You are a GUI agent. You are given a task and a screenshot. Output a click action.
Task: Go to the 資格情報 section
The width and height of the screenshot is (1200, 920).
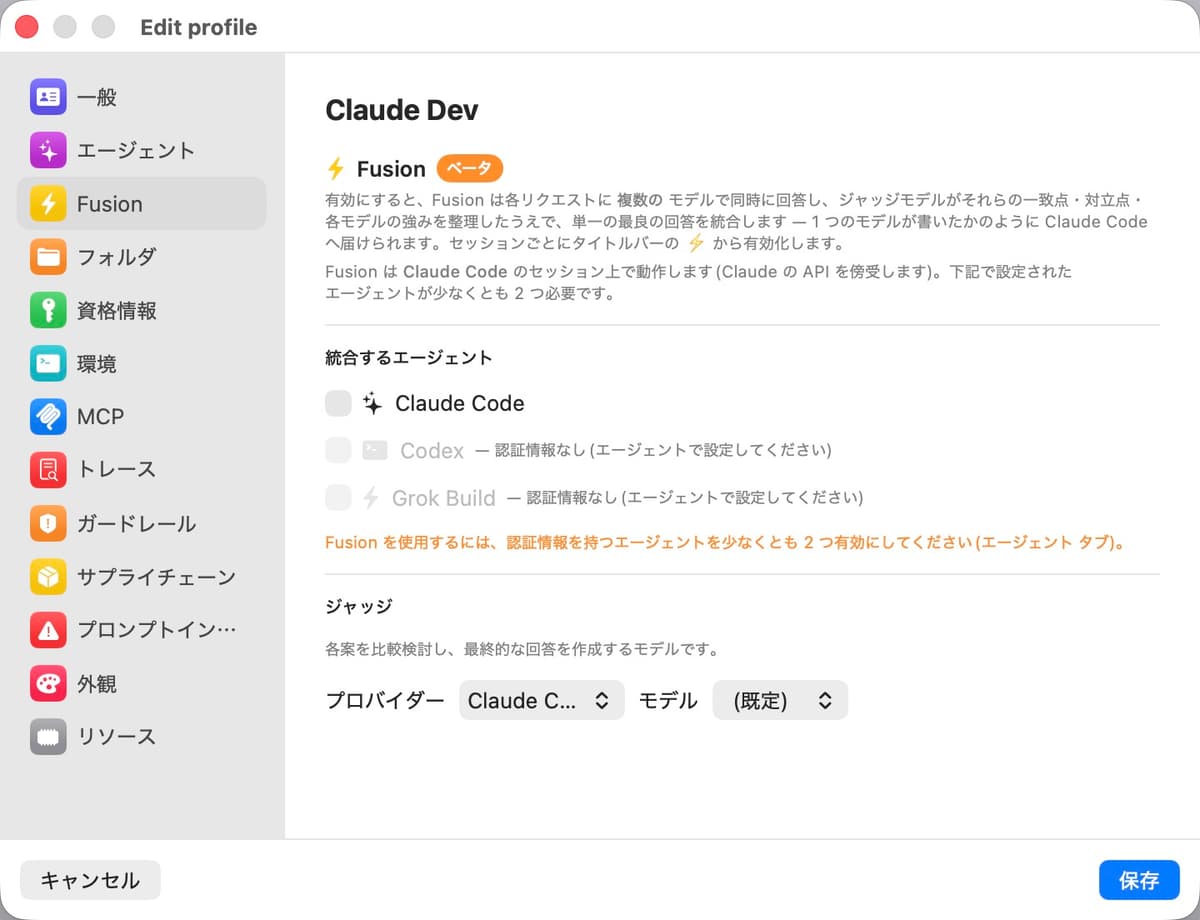(142, 310)
